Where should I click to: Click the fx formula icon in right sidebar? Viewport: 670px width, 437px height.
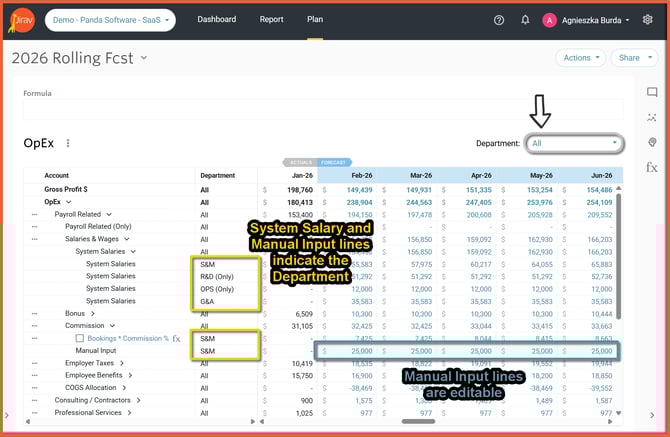(x=652, y=166)
